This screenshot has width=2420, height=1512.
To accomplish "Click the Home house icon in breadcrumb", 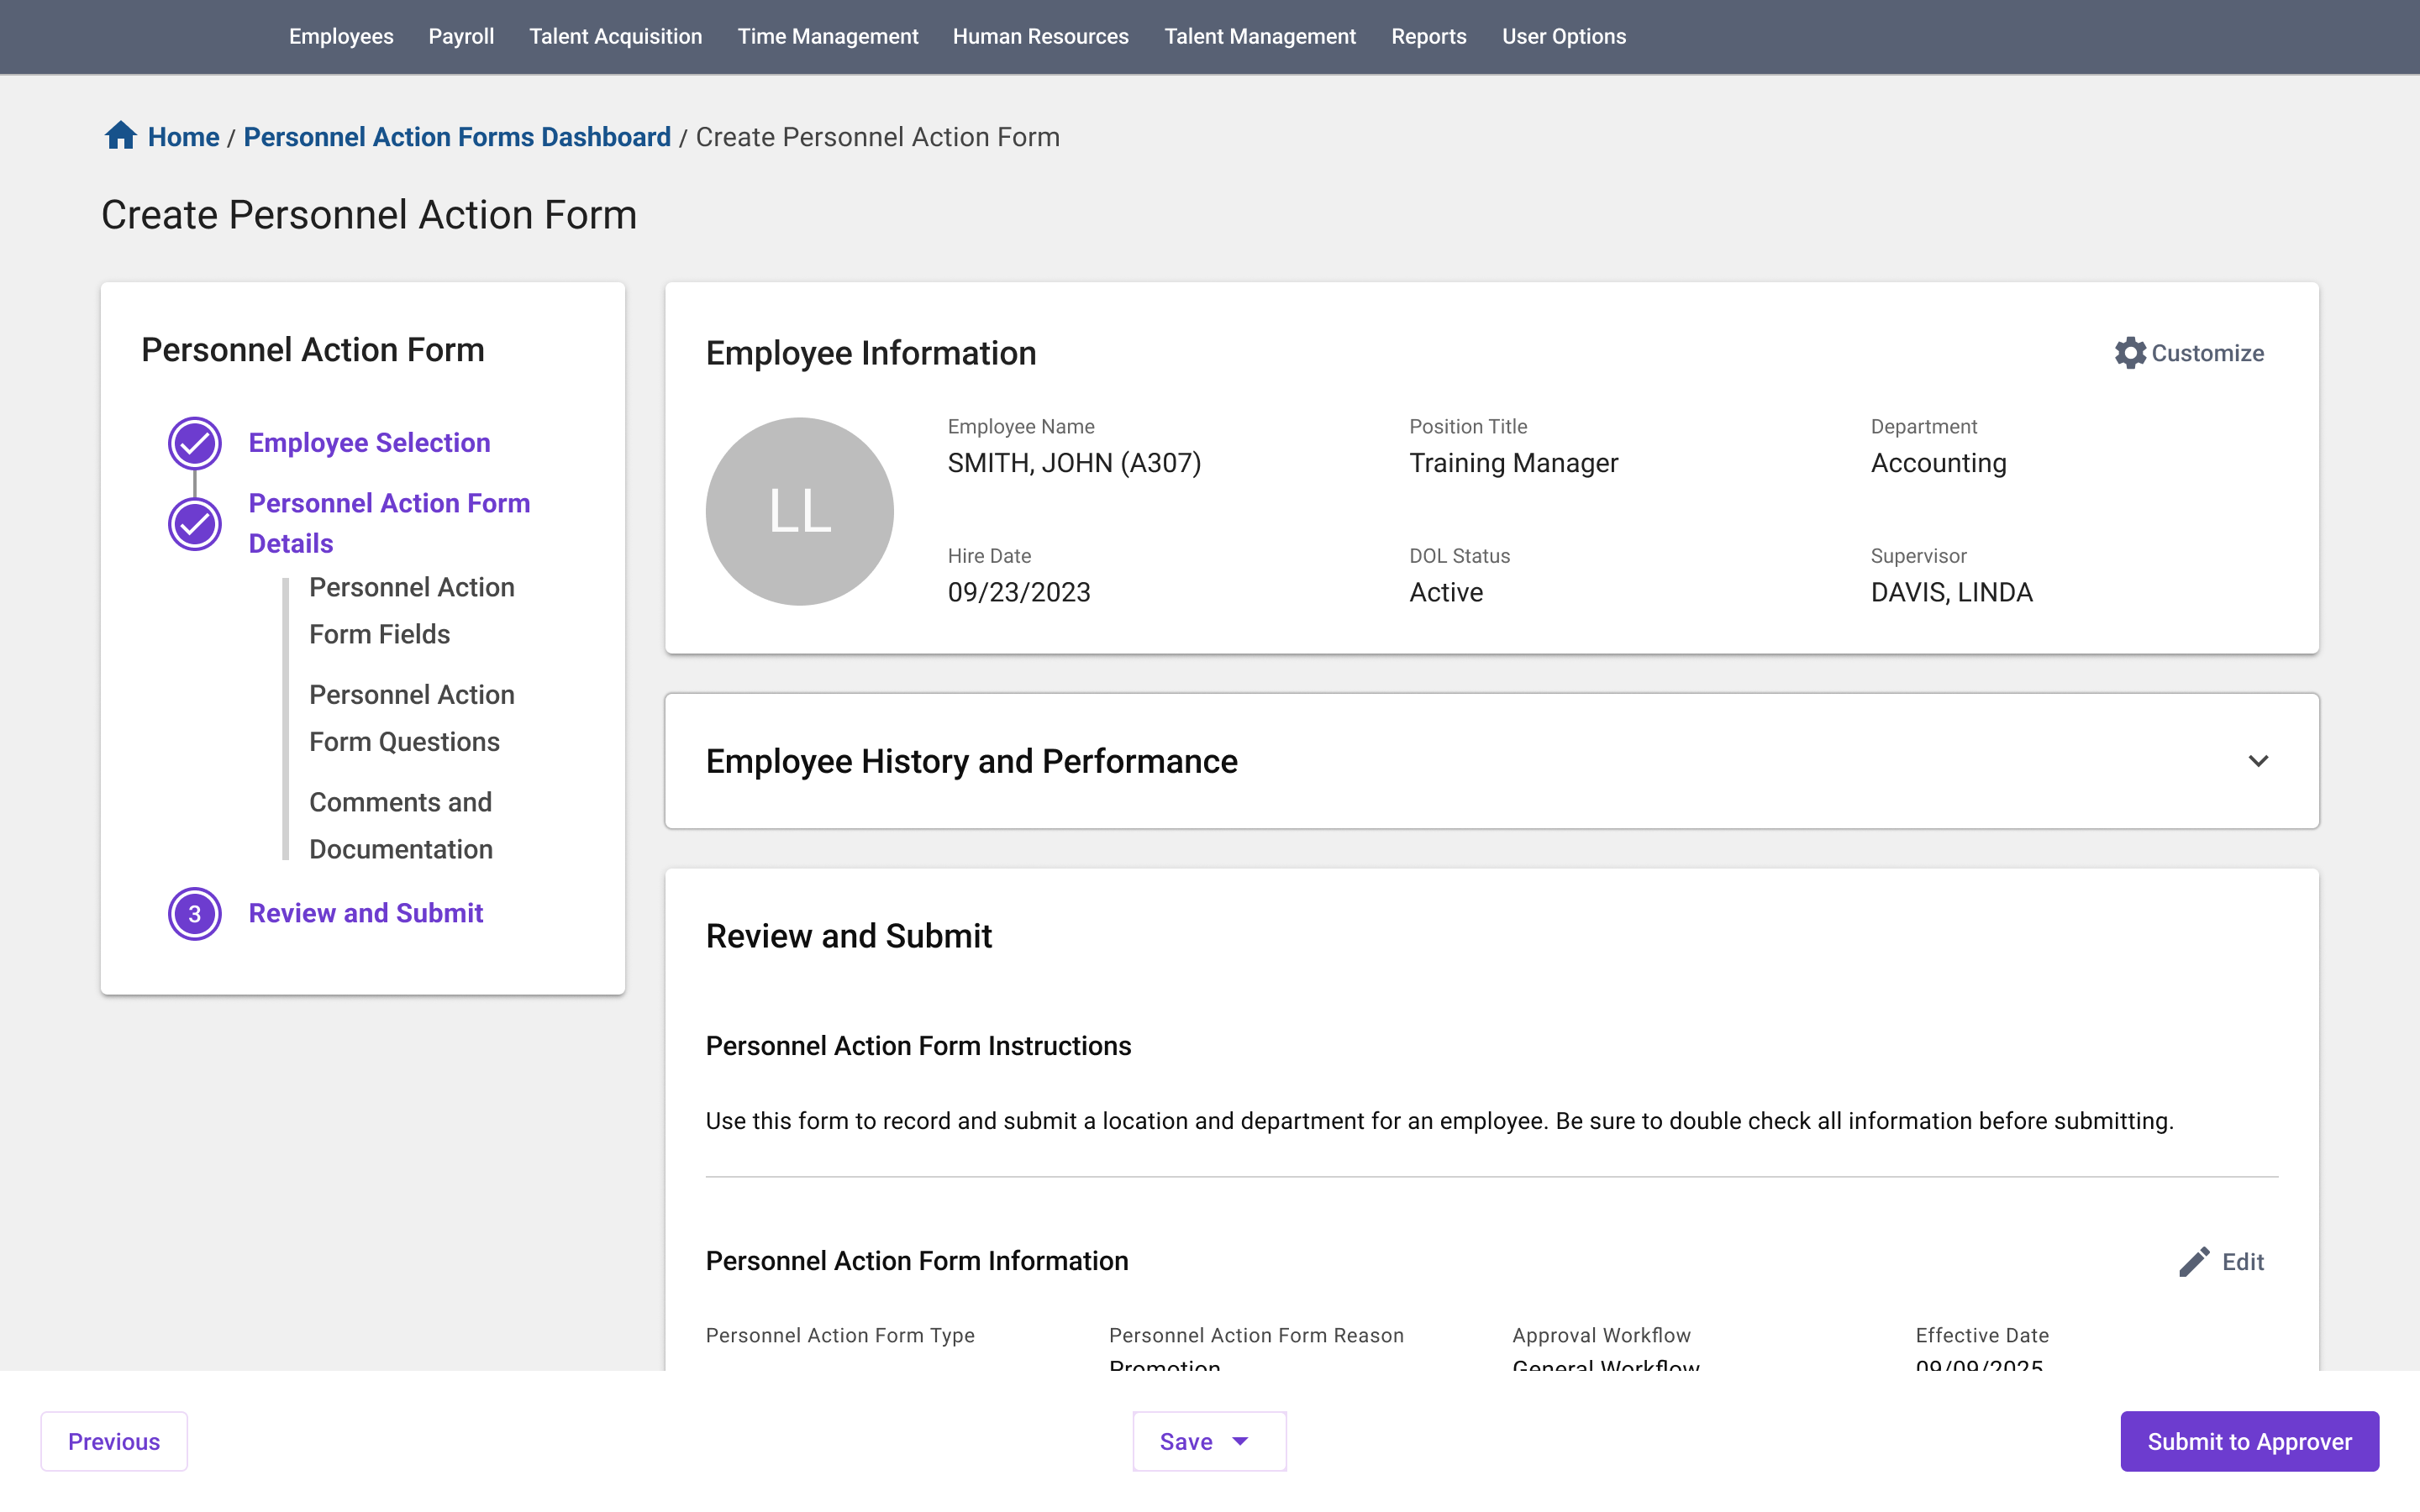I will (121, 135).
